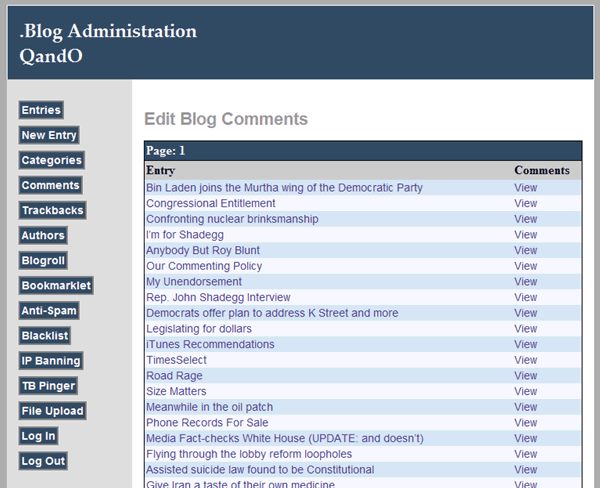
Task: View comments for My Unendorsement
Action: point(526,282)
